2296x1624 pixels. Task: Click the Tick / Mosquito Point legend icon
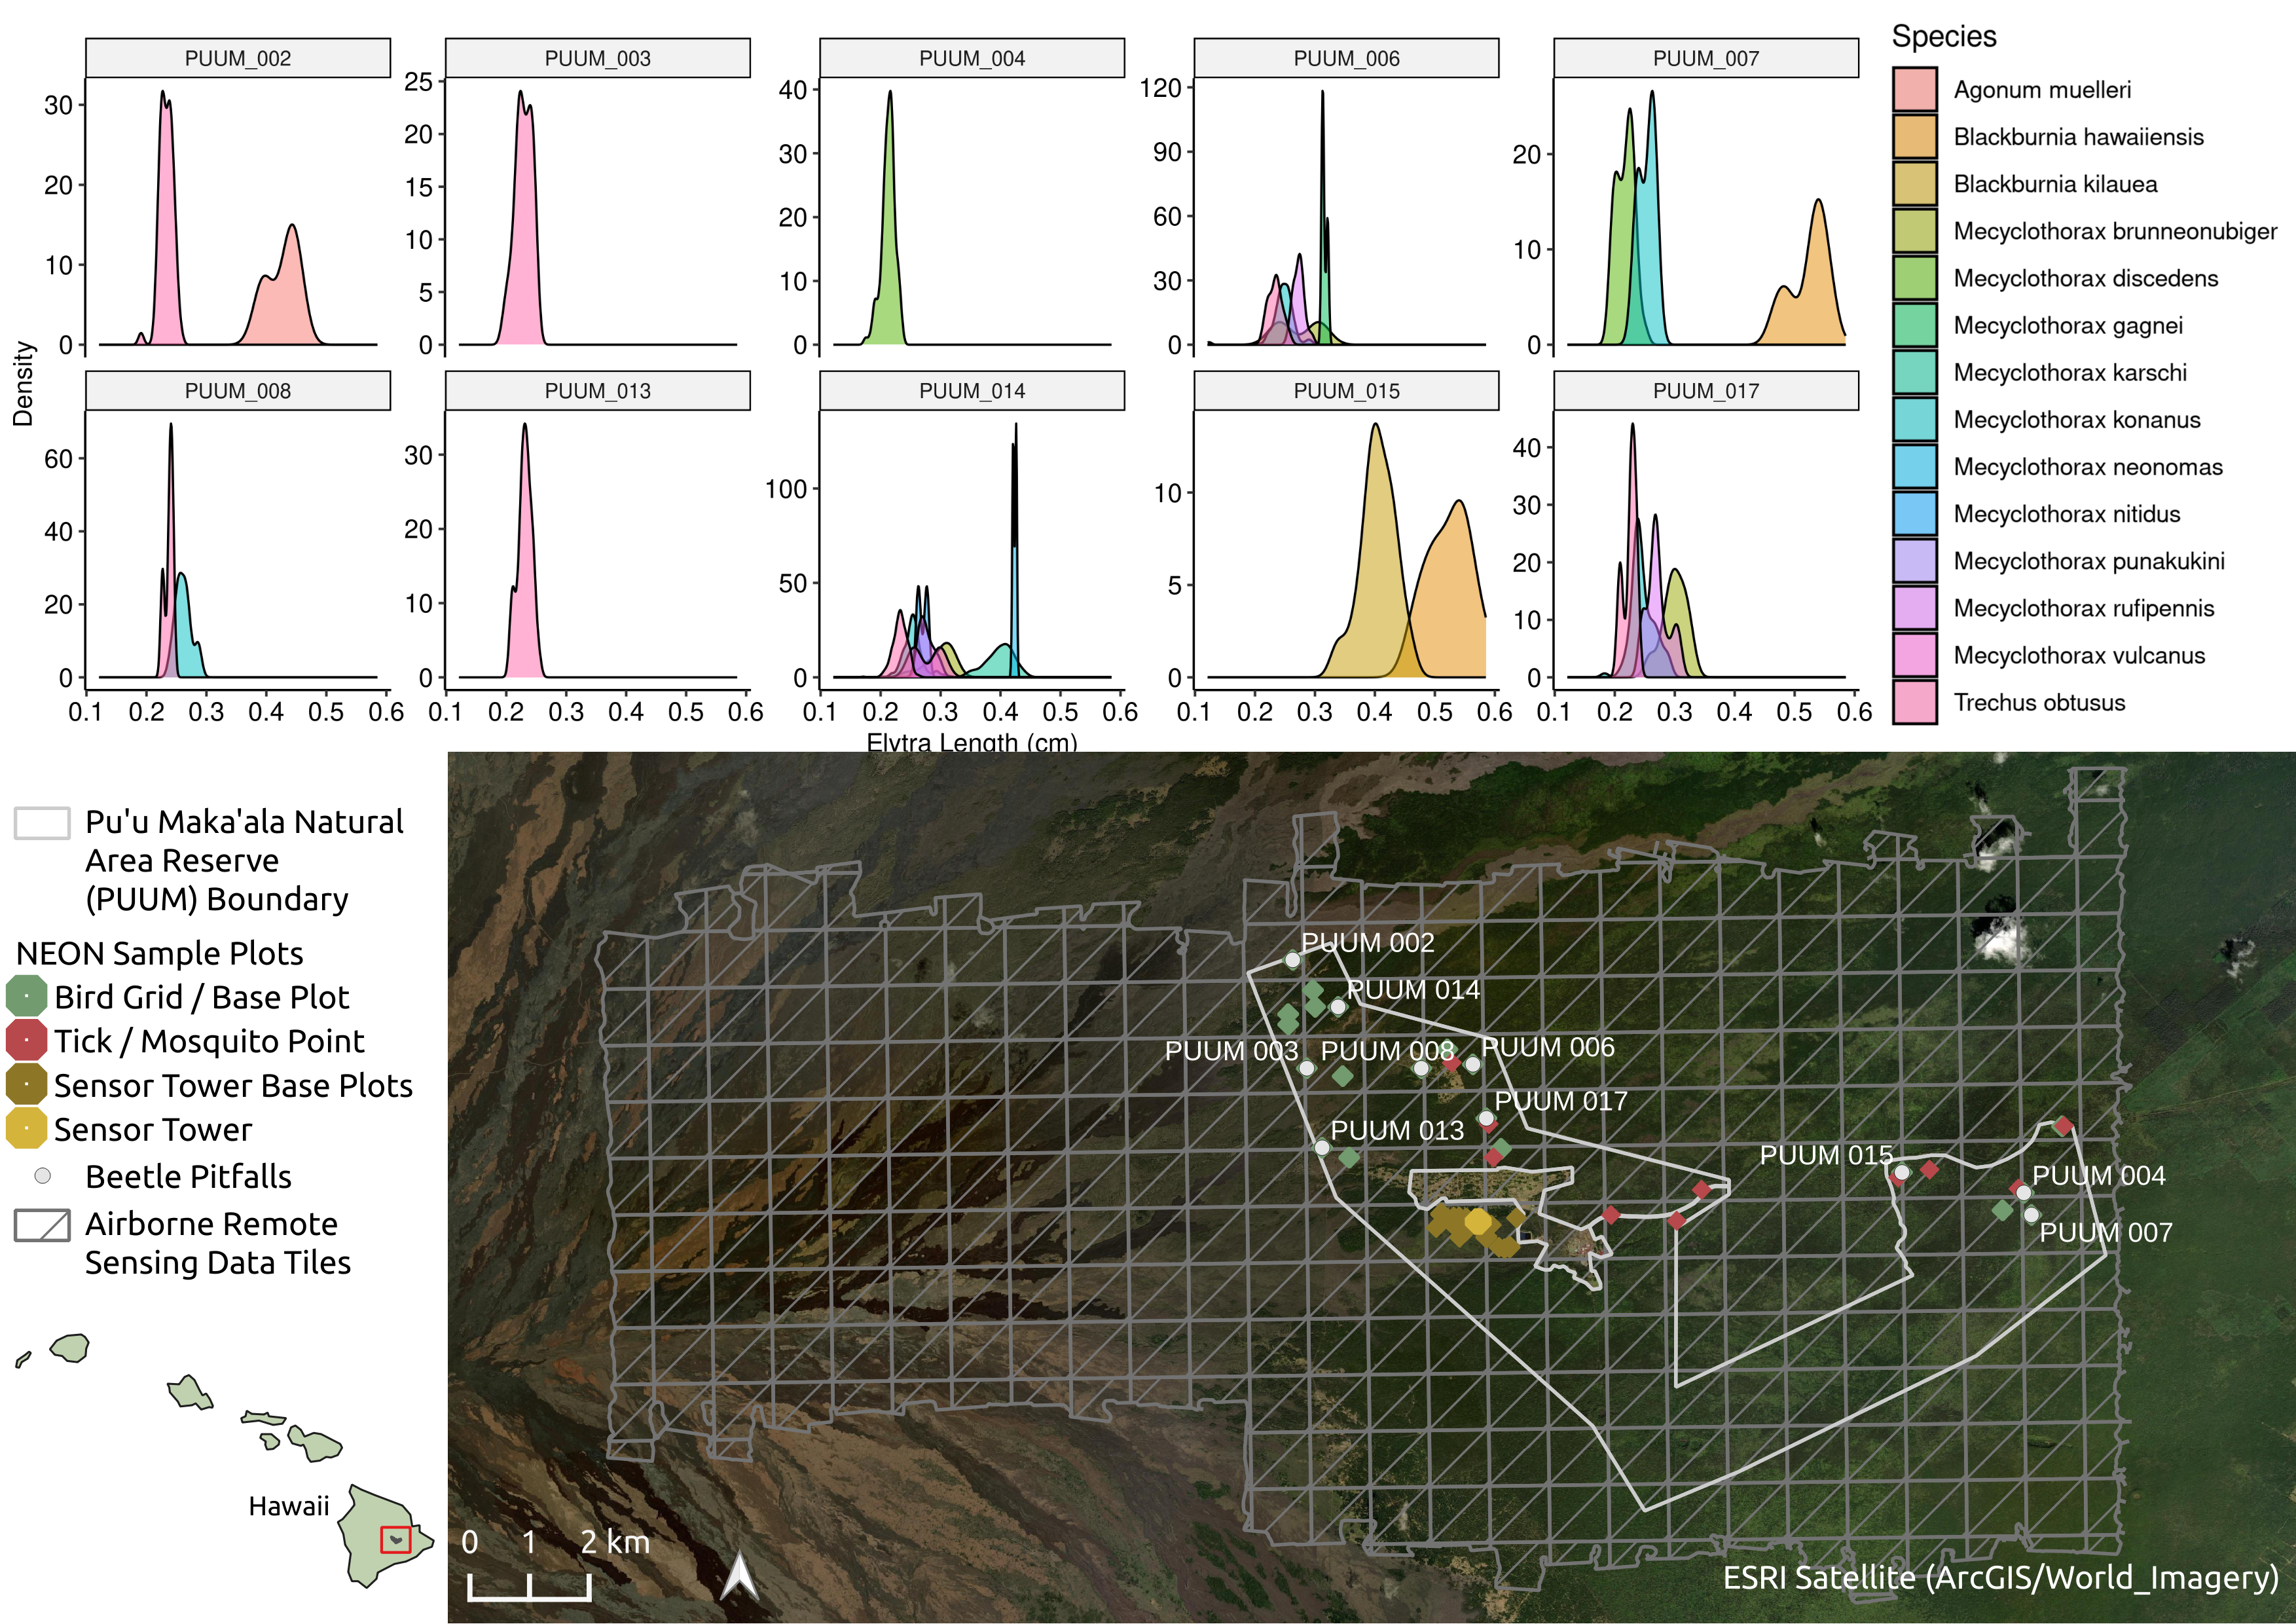tap(26, 1040)
